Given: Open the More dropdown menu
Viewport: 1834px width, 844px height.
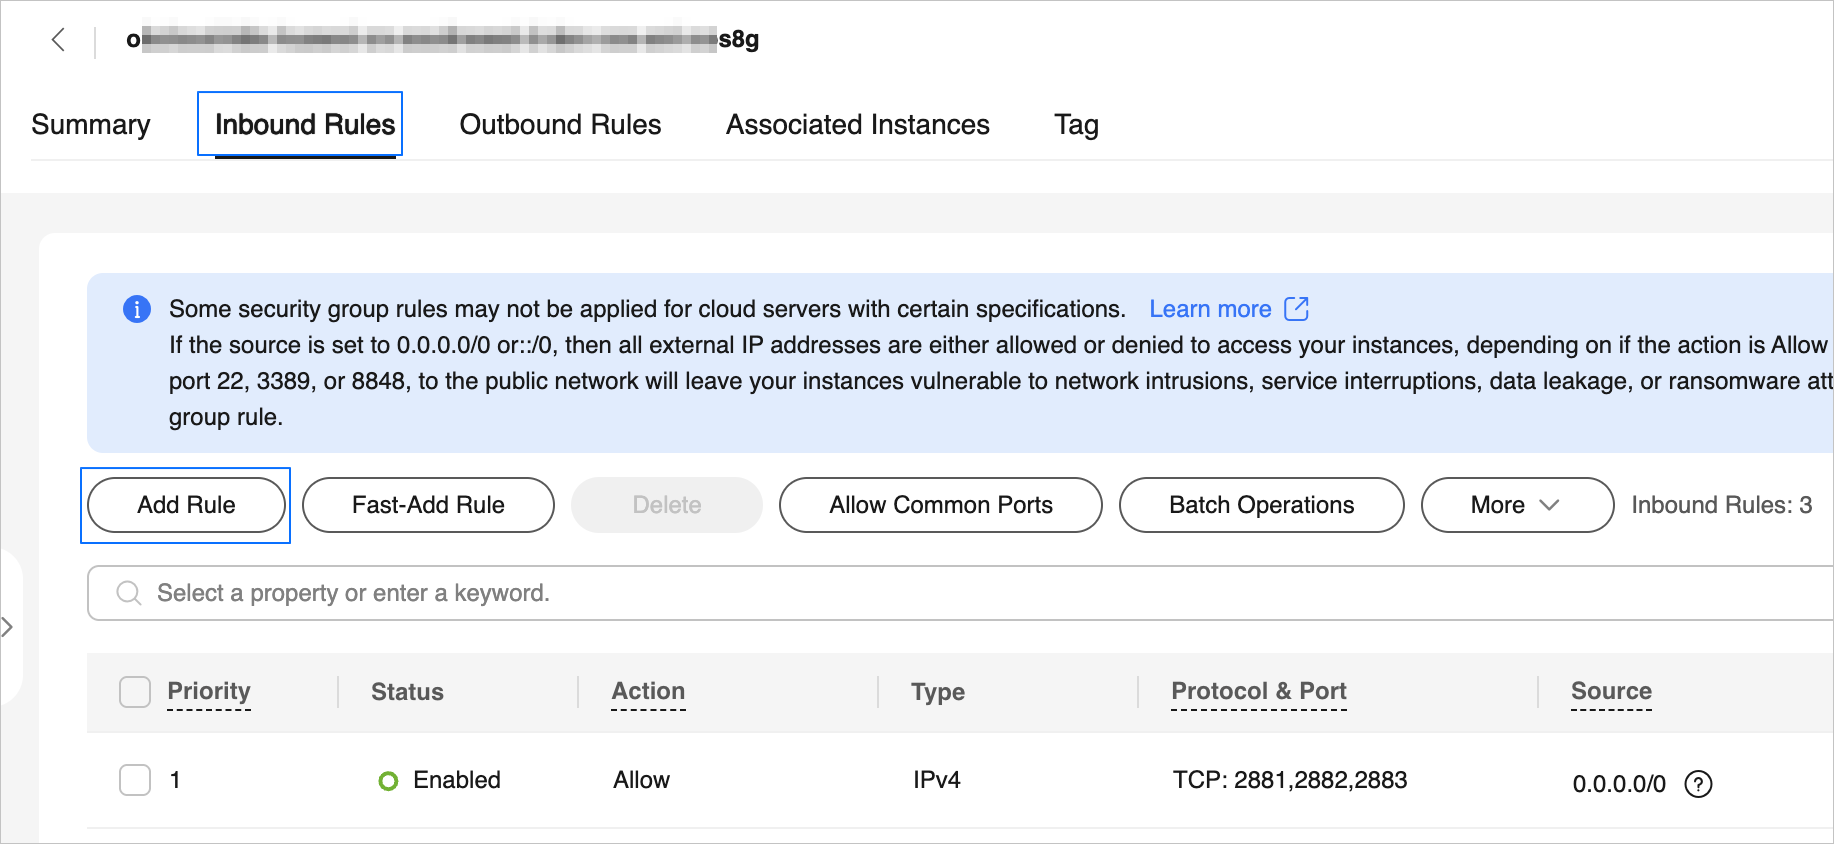Looking at the screenshot, I should [1516, 505].
